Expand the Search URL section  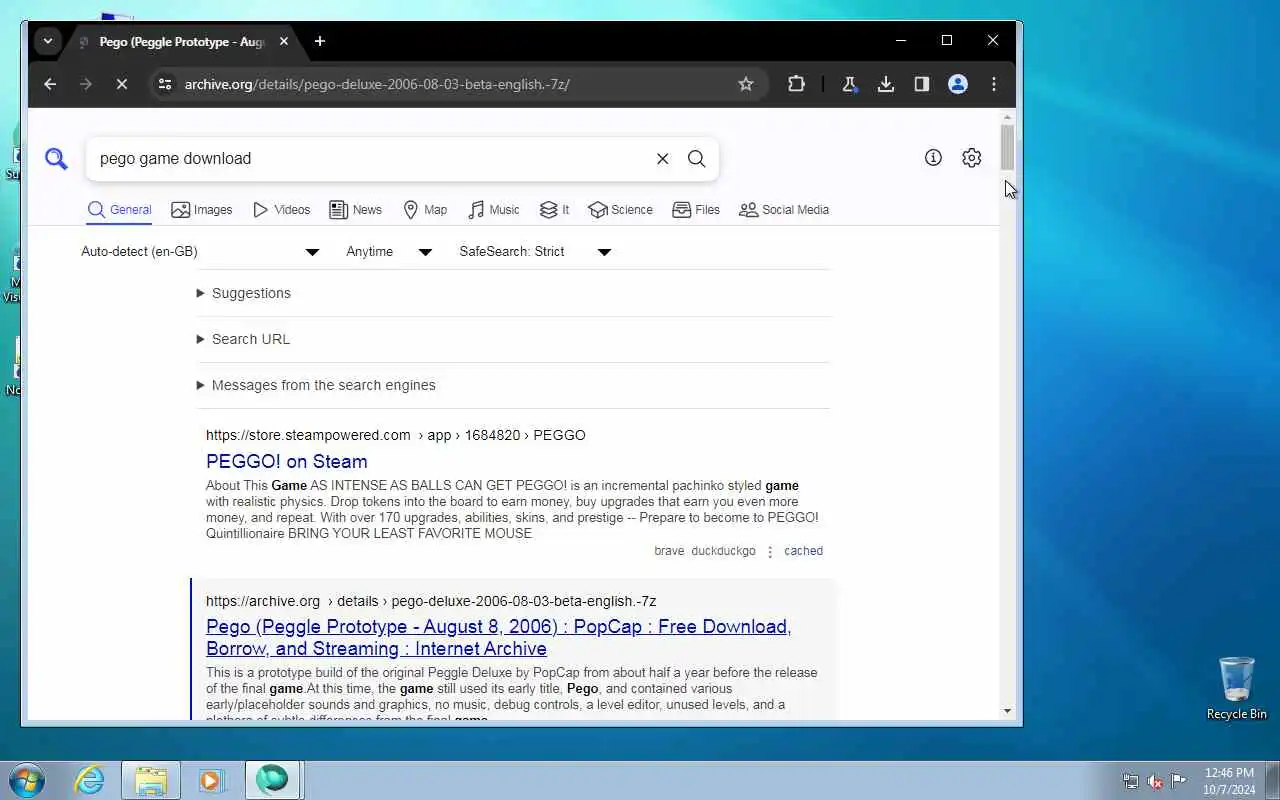pyautogui.click(x=243, y=339)
